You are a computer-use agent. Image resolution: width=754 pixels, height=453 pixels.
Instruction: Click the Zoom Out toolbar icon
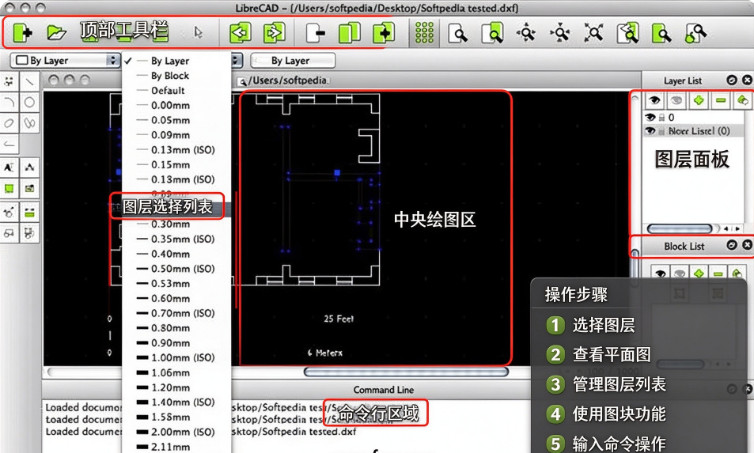pos(560,33)
